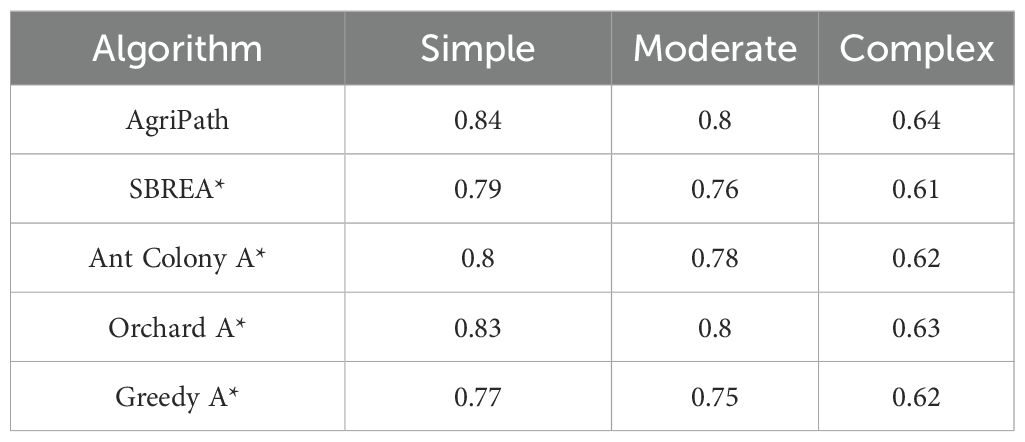Click the Algorithm column header

178,49
